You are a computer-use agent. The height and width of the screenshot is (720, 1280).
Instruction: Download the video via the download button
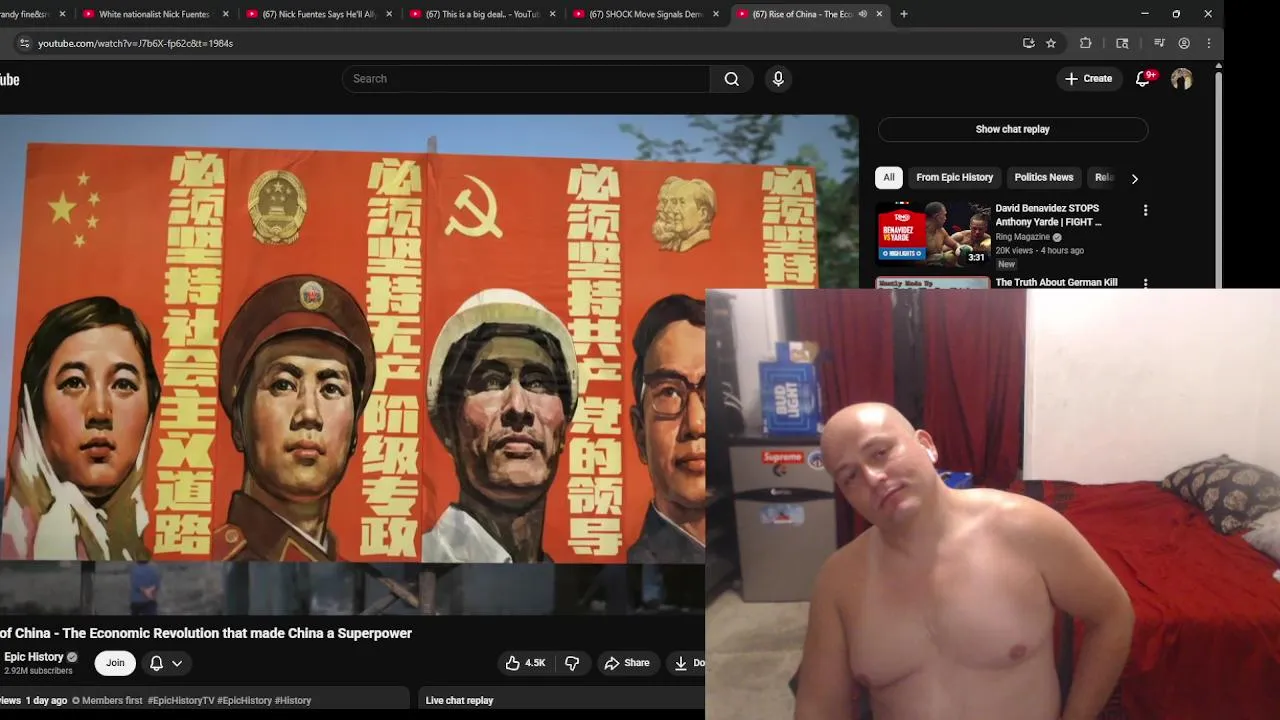click(688, 663)
